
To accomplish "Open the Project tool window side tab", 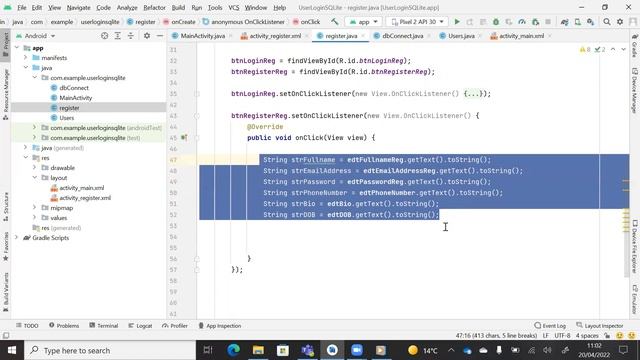I will [5, 45].
